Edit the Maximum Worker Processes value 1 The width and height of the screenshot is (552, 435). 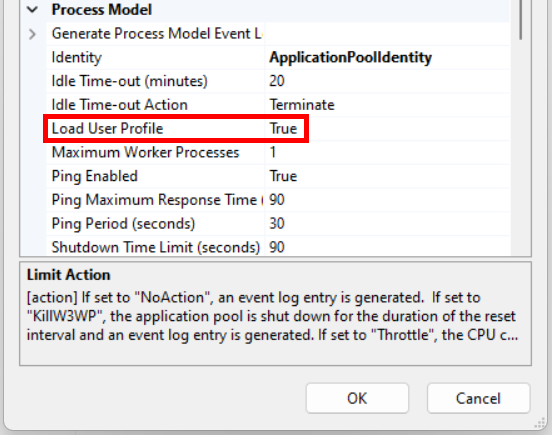point(273,152)
